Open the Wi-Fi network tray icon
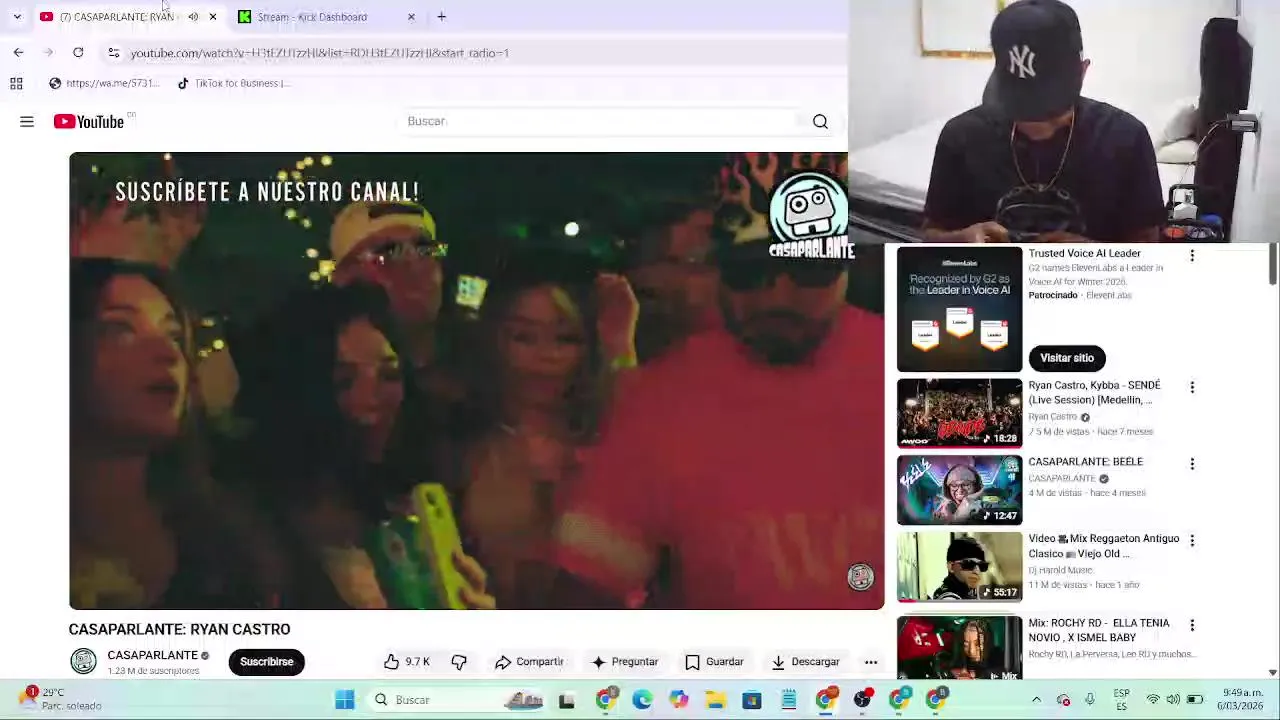 tap(1153, 699)
